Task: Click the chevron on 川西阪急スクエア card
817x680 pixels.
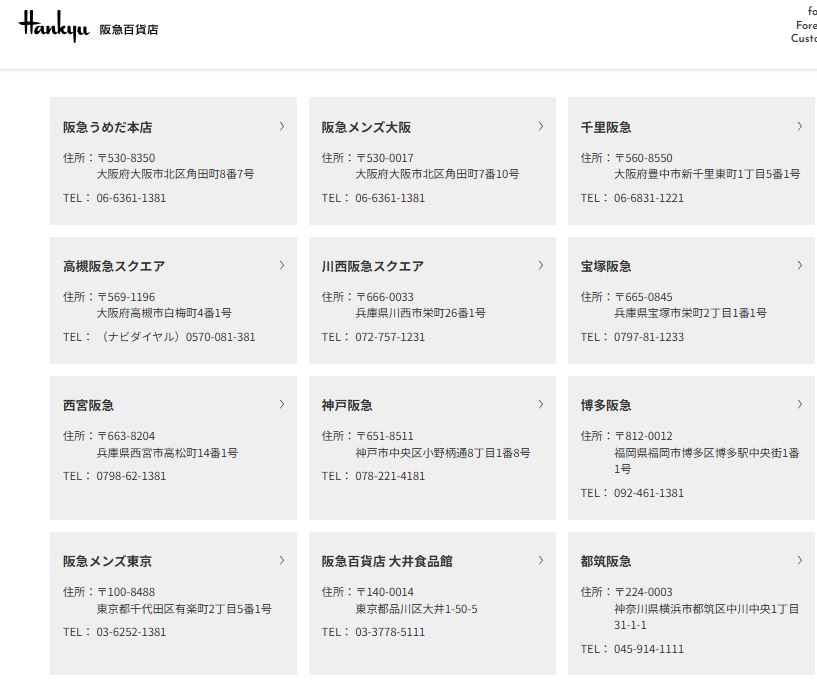Action: coord(541,265)
